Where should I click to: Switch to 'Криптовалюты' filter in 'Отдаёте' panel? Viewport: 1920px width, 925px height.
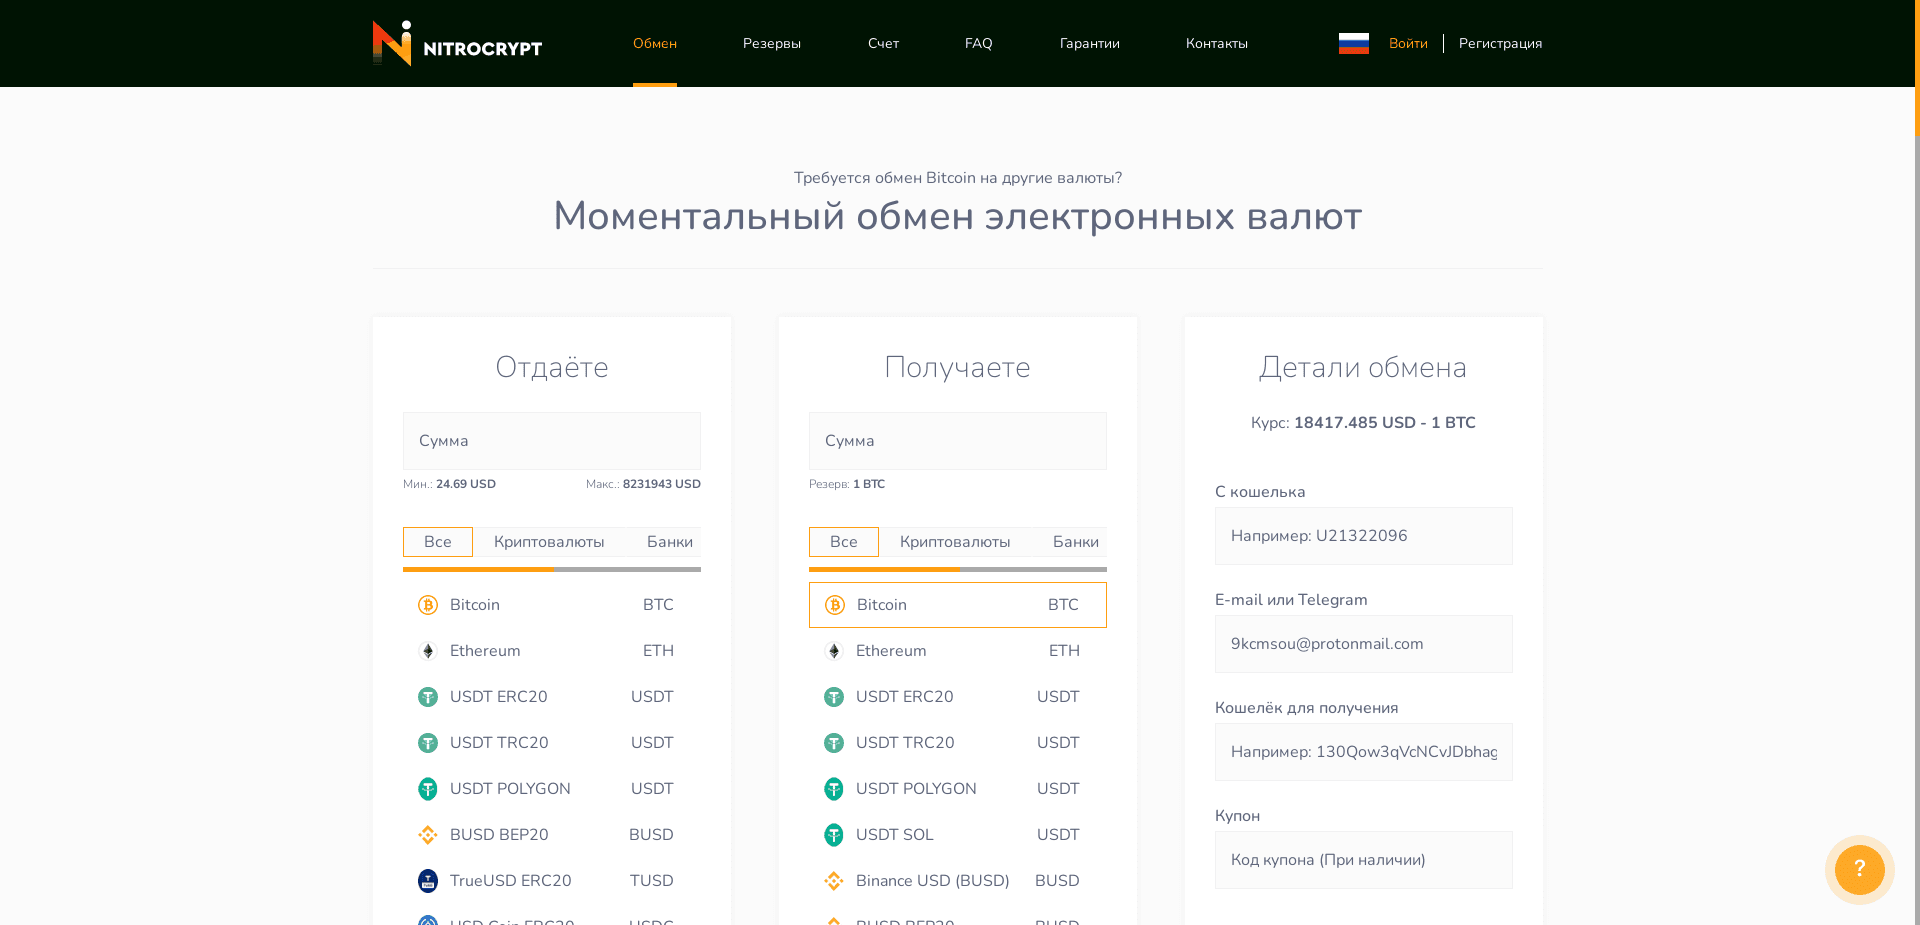tap(548, 541)
